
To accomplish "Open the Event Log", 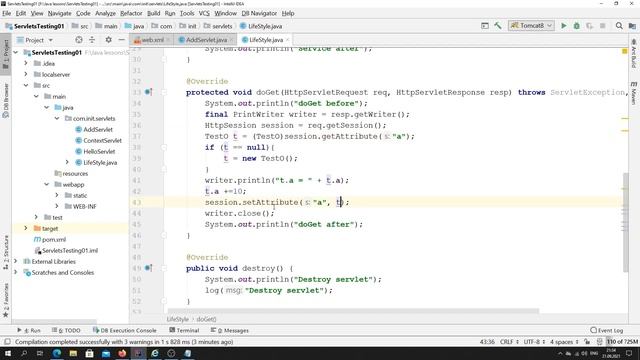I will pyautogui.click(x=607, y=330).
